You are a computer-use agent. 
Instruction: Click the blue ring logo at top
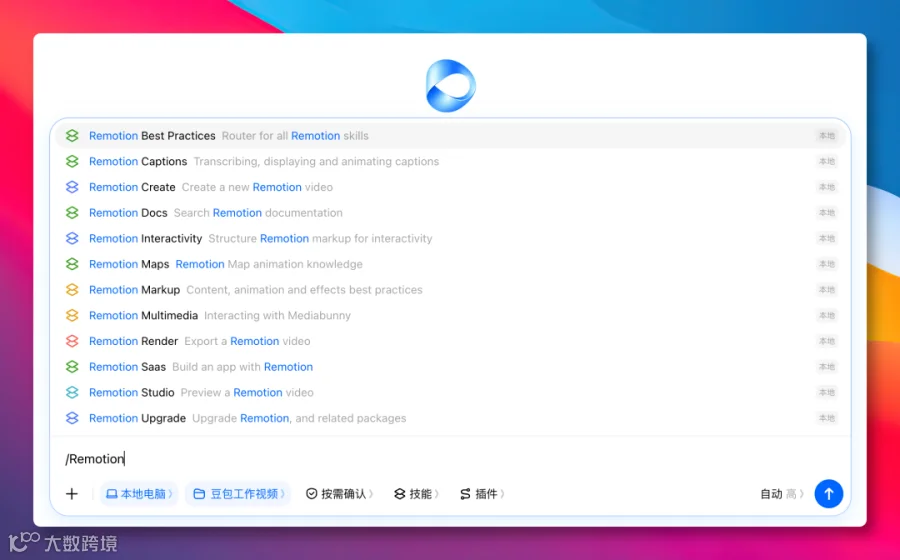pos(451,86)
